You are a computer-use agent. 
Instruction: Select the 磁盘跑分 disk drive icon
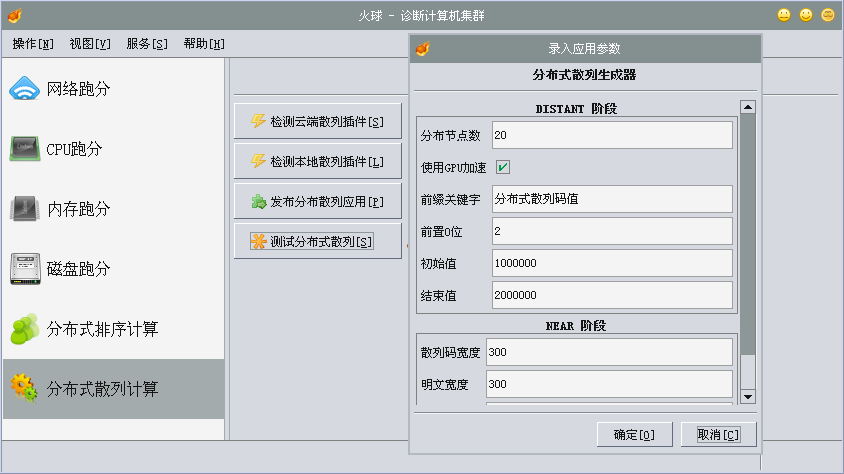(25, 268)
